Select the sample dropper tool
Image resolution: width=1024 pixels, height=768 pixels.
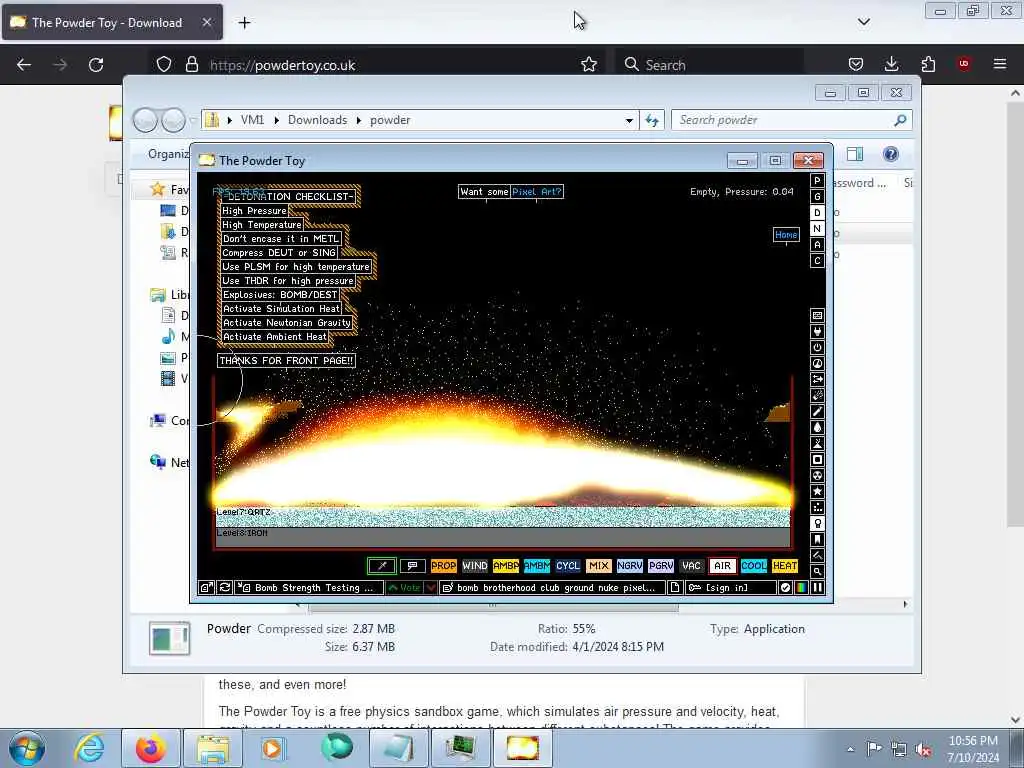[382, 566]
